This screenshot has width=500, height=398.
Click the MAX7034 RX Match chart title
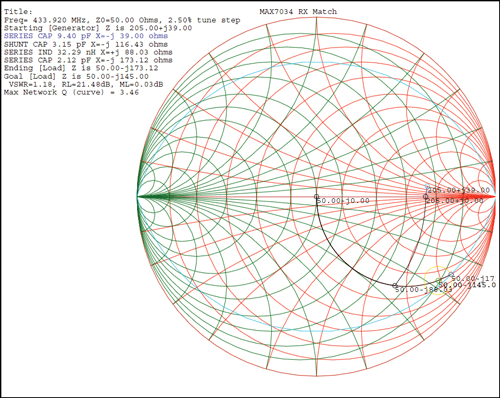(x=298, y=12)
